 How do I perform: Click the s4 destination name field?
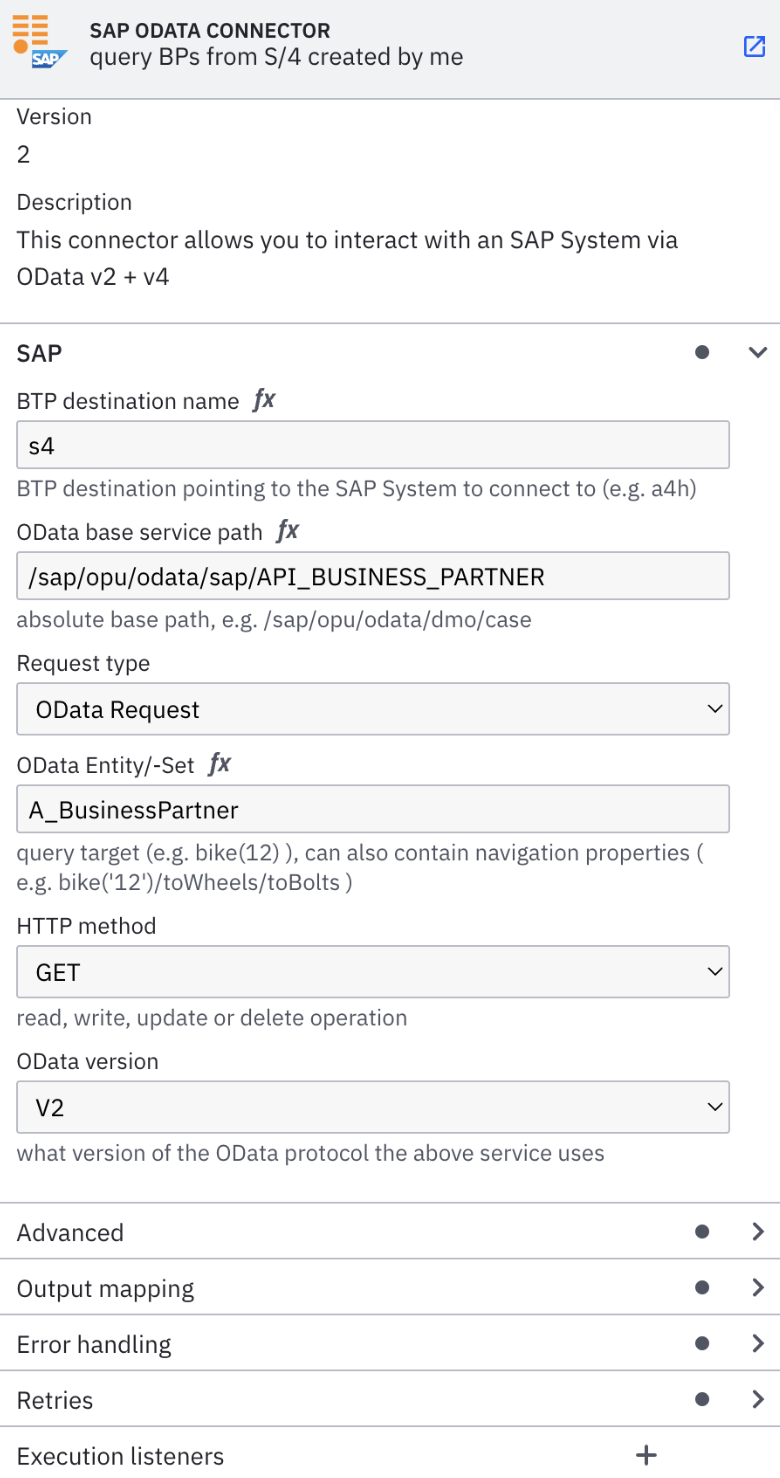373,444
